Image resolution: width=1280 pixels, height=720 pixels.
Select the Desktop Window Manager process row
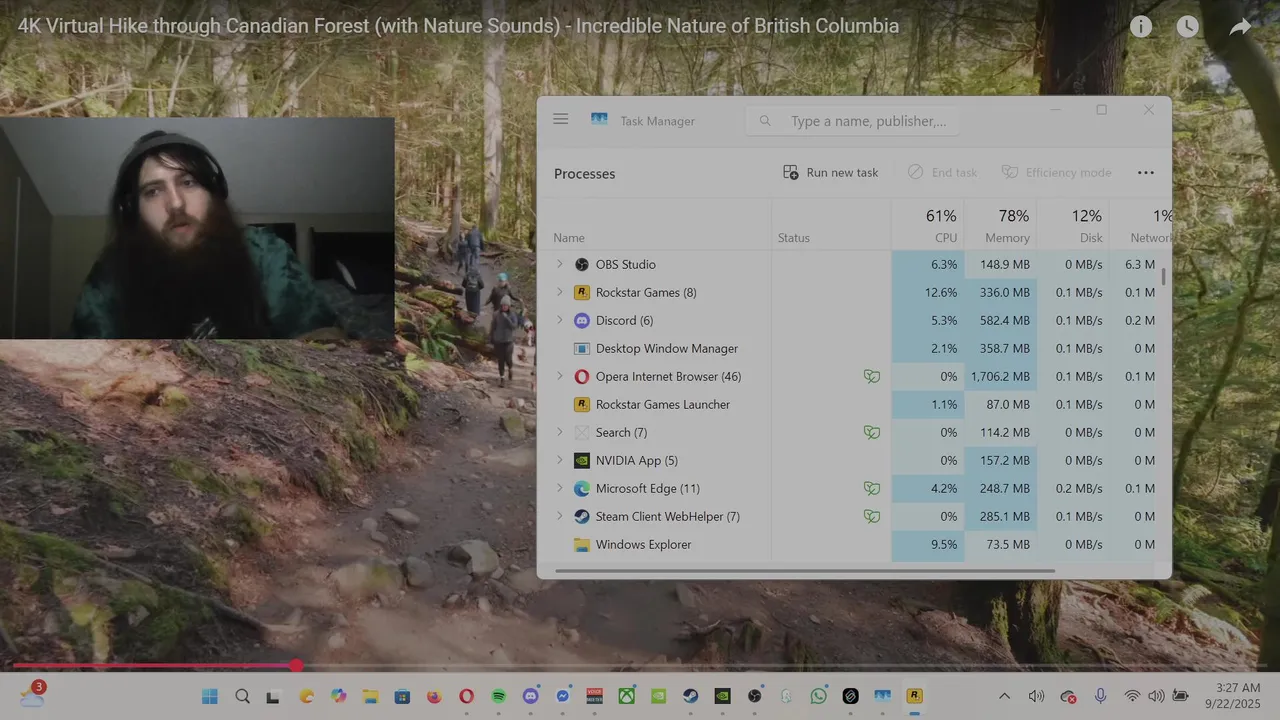pyautogui.click(x=855, y=348)
